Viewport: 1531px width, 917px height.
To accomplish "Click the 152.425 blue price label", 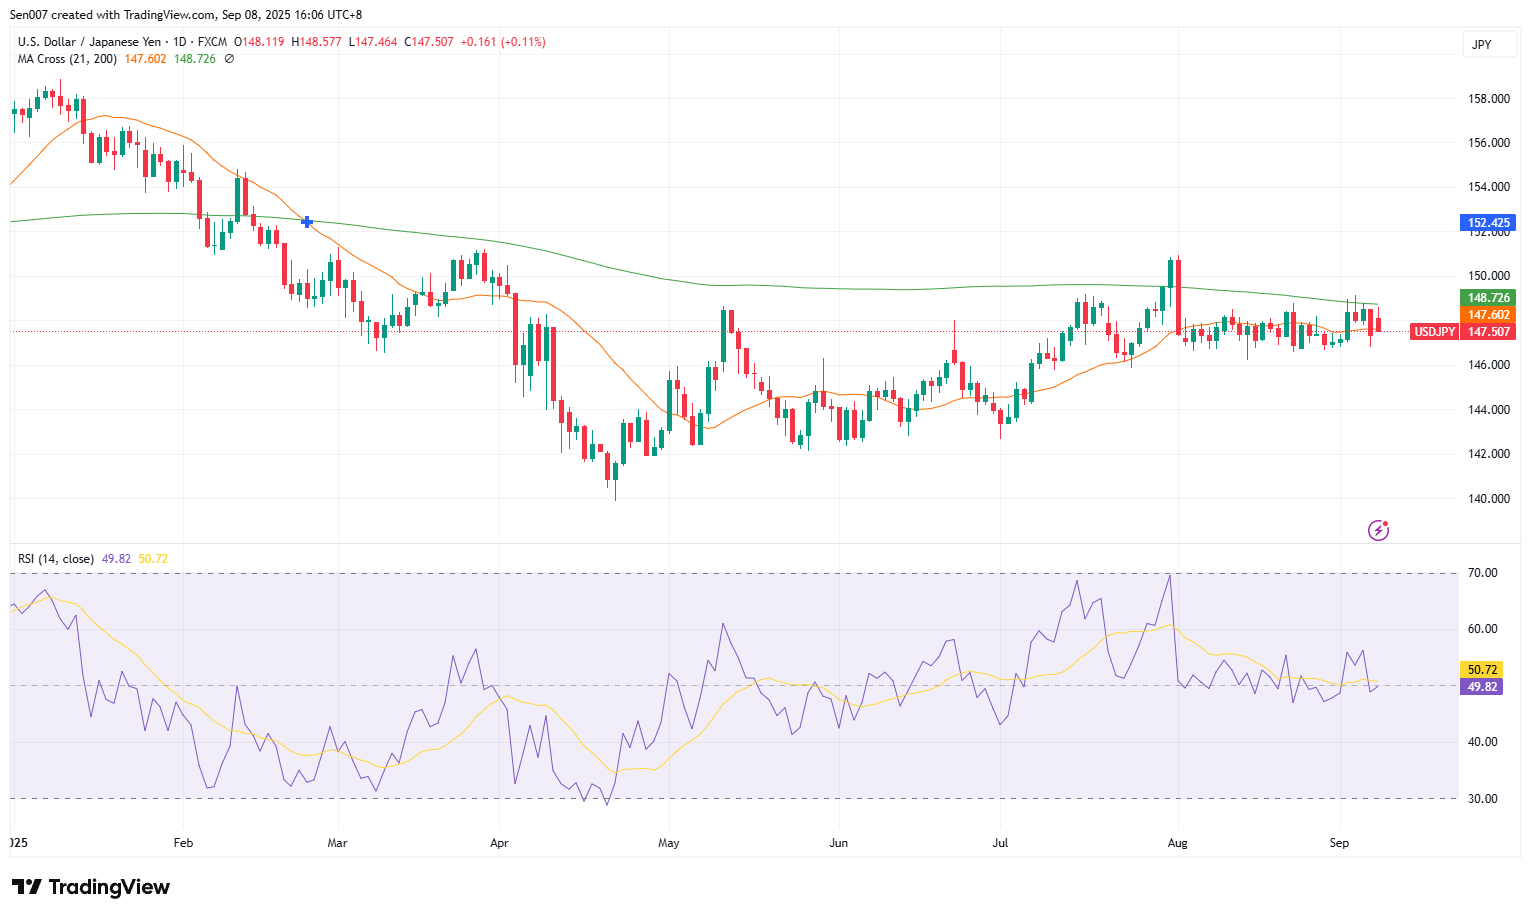I will [x=1489, y=223].
